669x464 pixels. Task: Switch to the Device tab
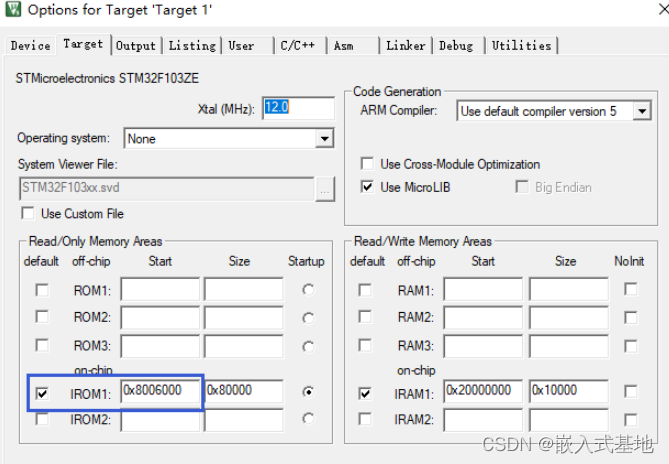(30, 46)
